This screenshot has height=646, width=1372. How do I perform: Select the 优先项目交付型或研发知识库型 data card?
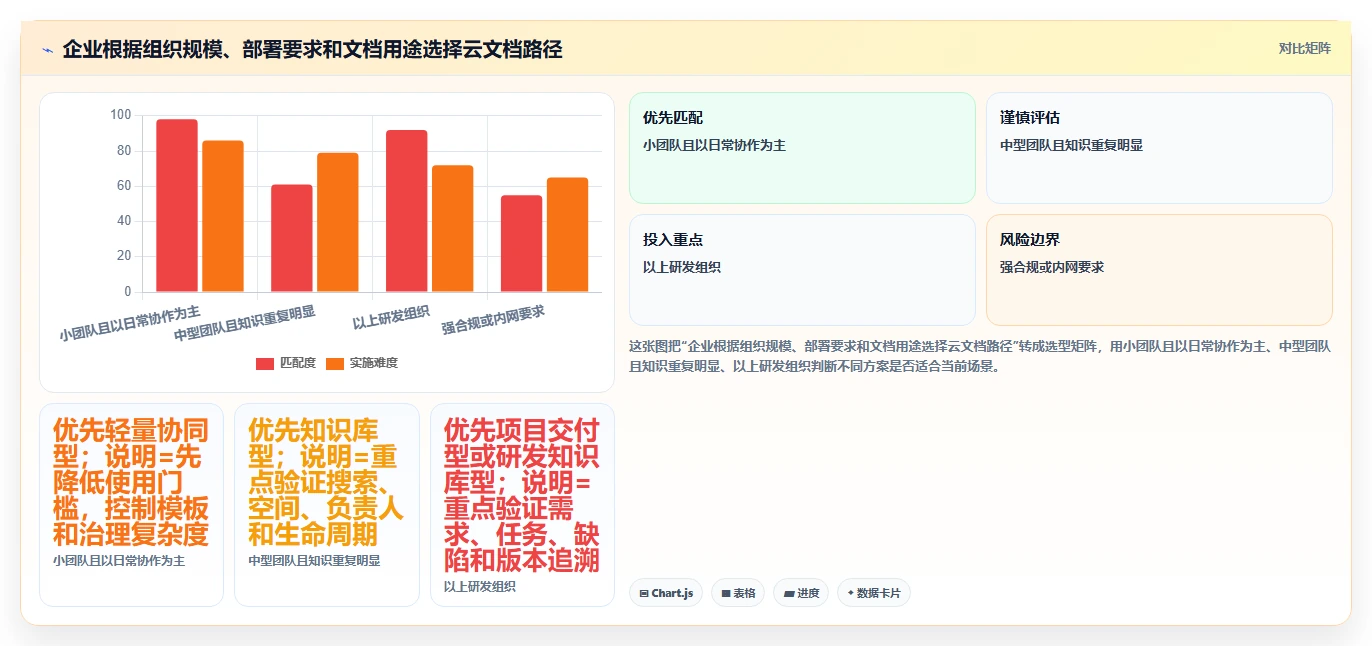tap(522, 505)
